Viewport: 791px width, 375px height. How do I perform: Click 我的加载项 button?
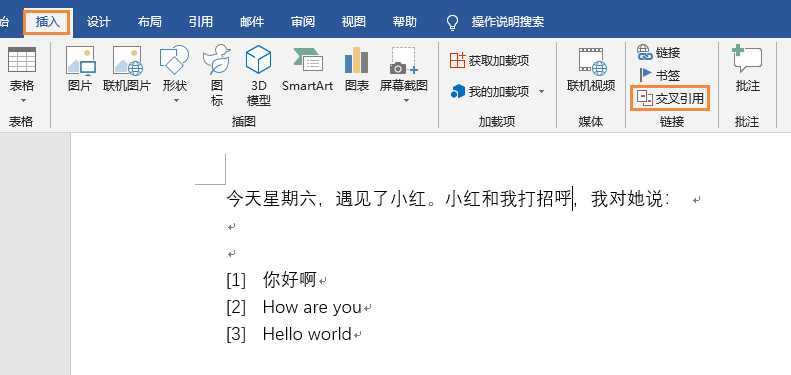(x=489, y=91)
